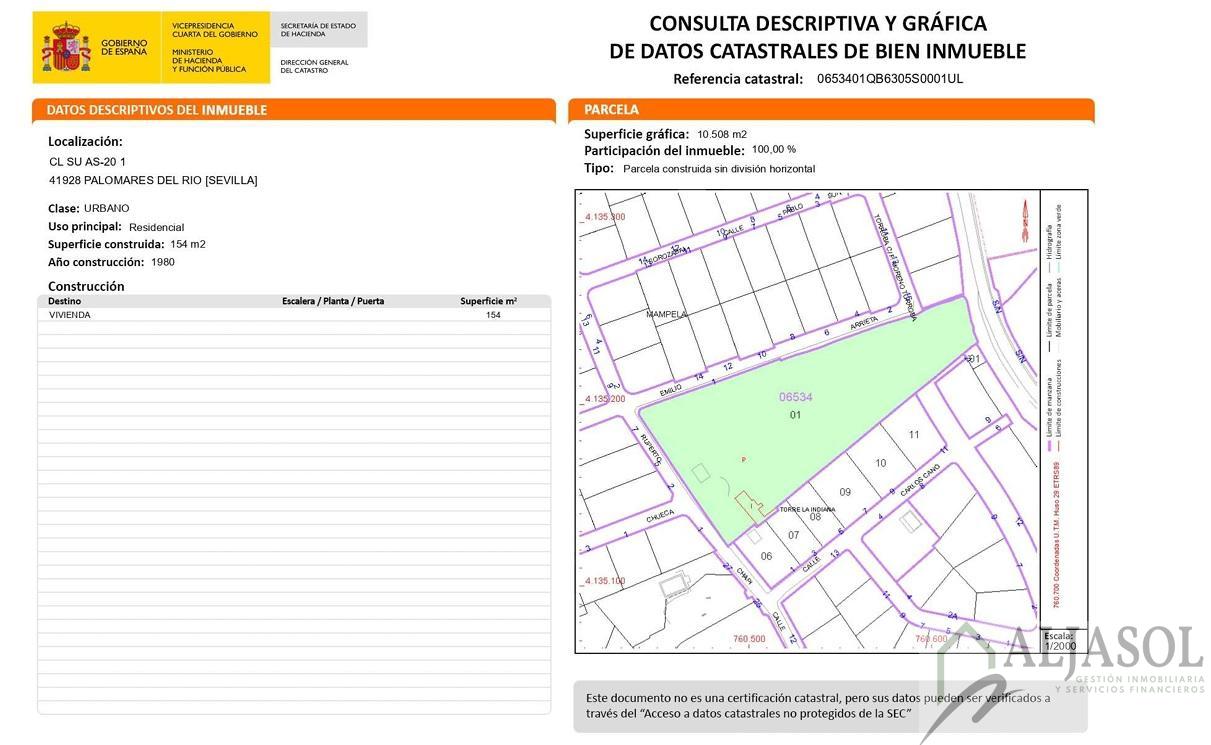Click the 'Uso principal:' label

[85, 227]
